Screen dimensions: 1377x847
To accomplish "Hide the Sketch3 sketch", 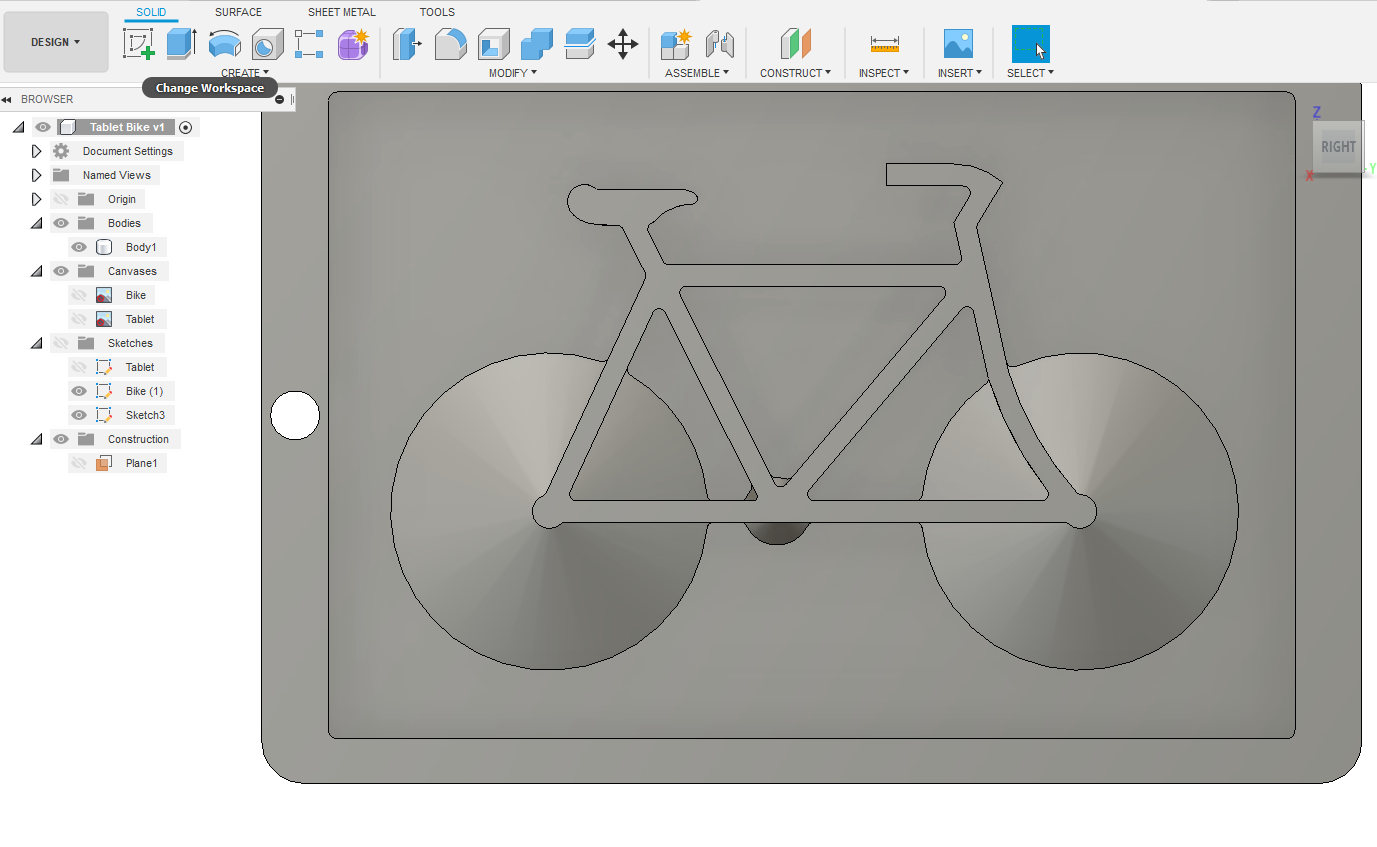I will pyautogui.click(x=79, y=415).
